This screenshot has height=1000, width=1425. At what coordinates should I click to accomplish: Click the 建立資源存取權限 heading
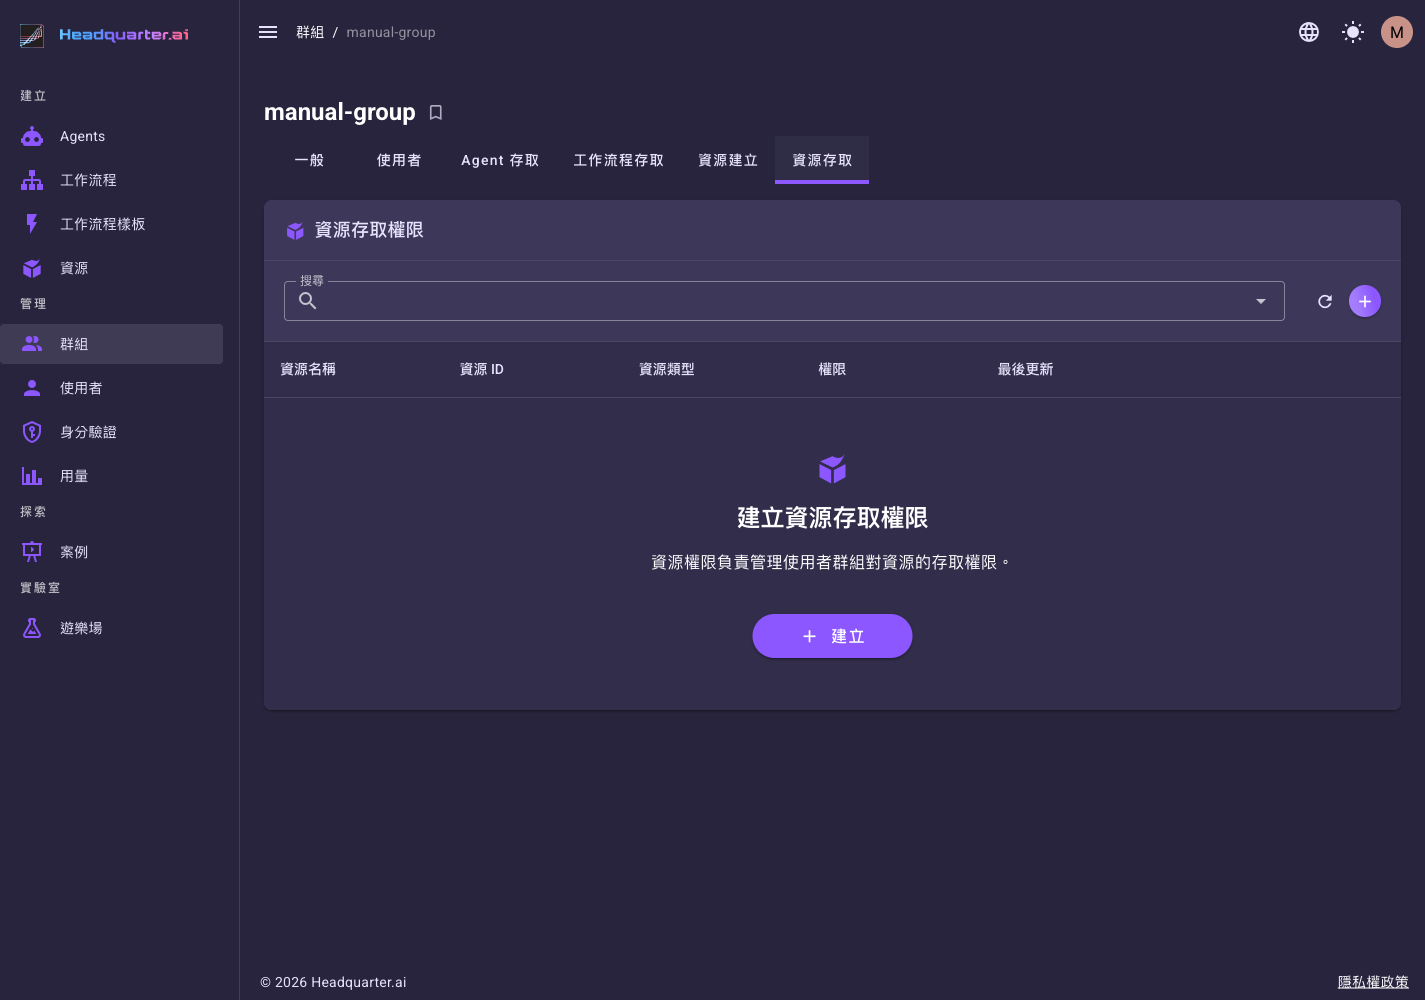[832, 518]
